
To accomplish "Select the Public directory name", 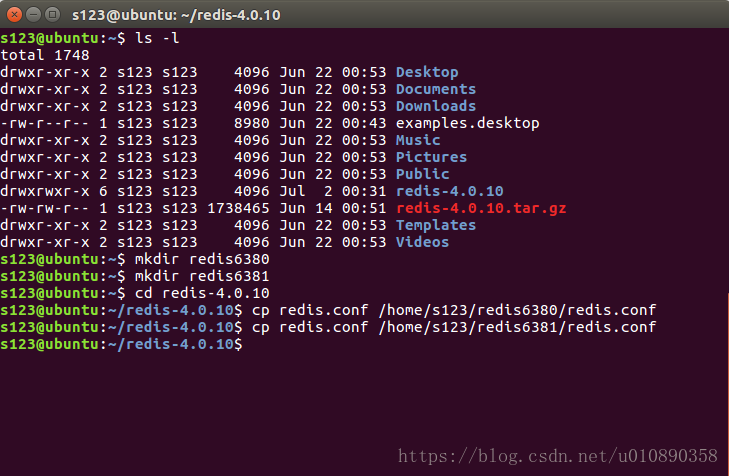I will click(x=422, y=174).
